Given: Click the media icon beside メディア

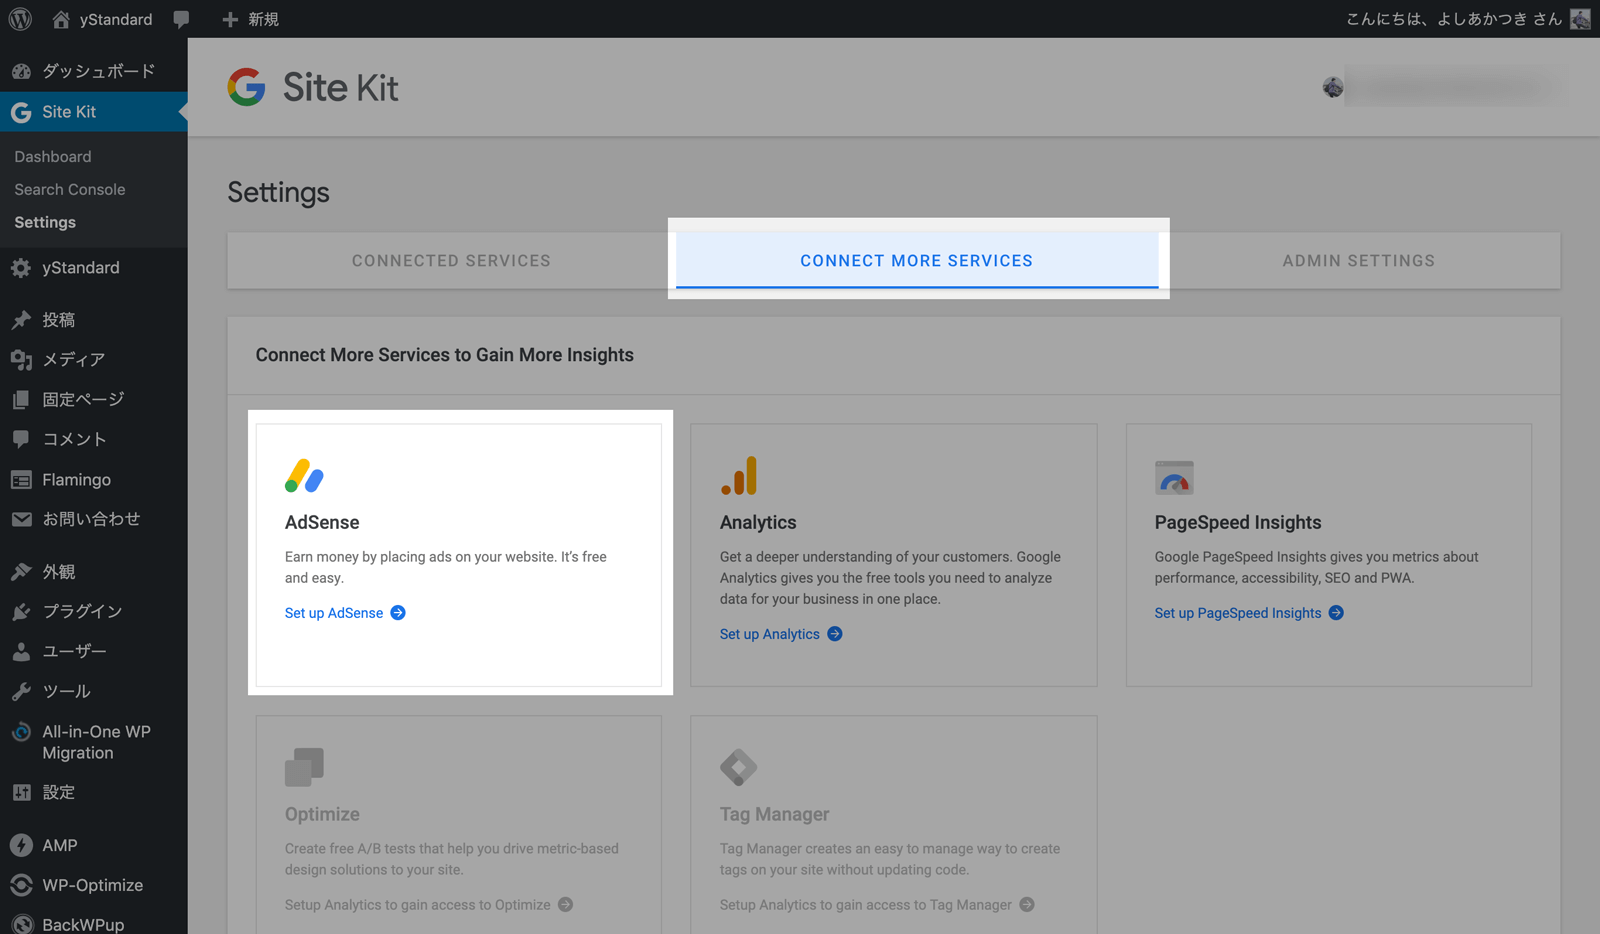Looking at the screenshot, I should [21, 359].
